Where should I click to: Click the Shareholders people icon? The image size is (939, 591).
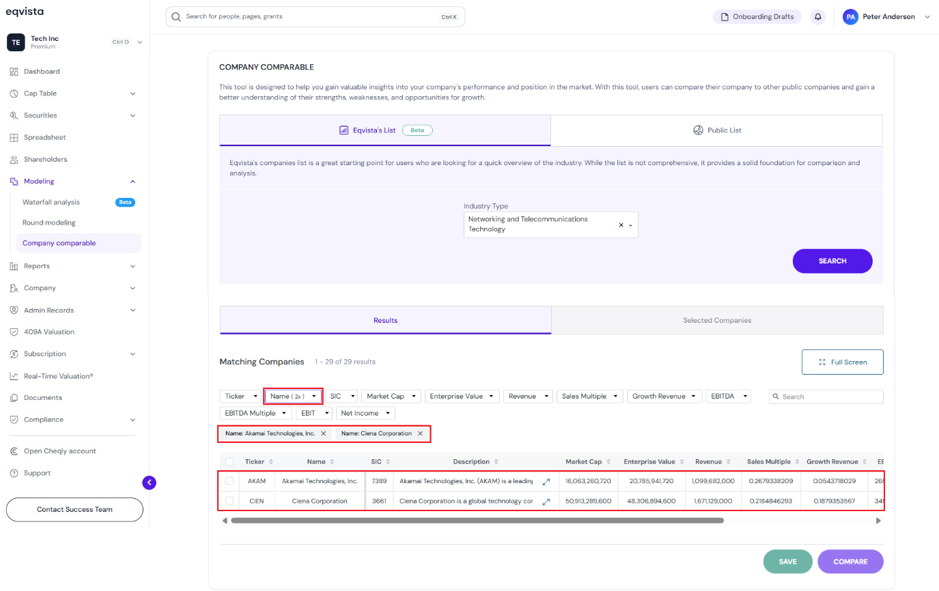tap(14, 159)
